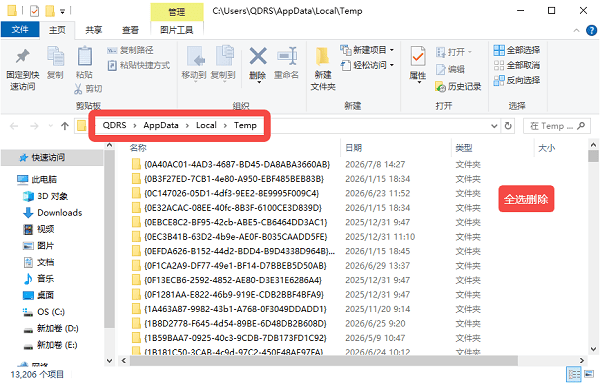
Task: Click the 属性 properties icon
Action: 417,57
